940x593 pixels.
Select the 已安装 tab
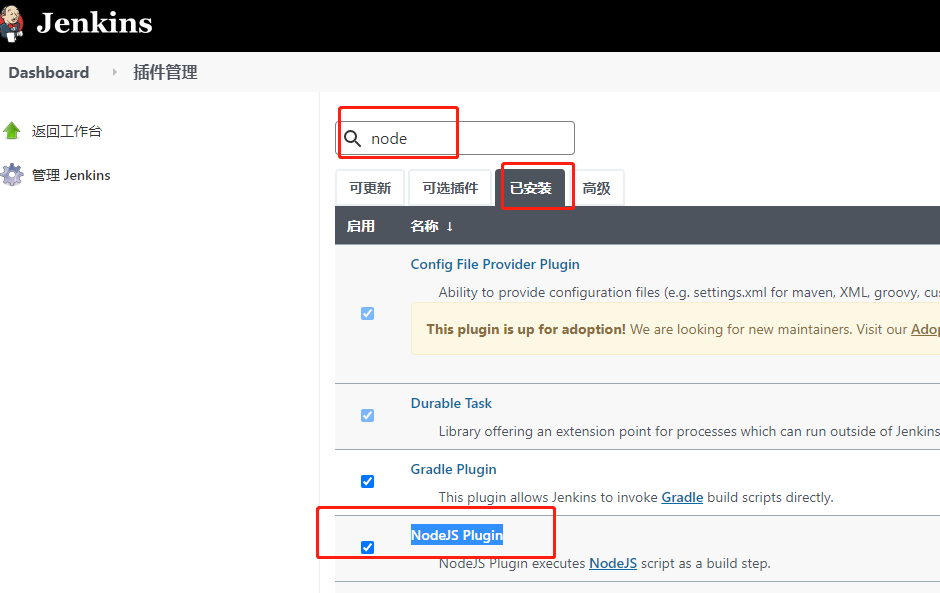(531, 188)
